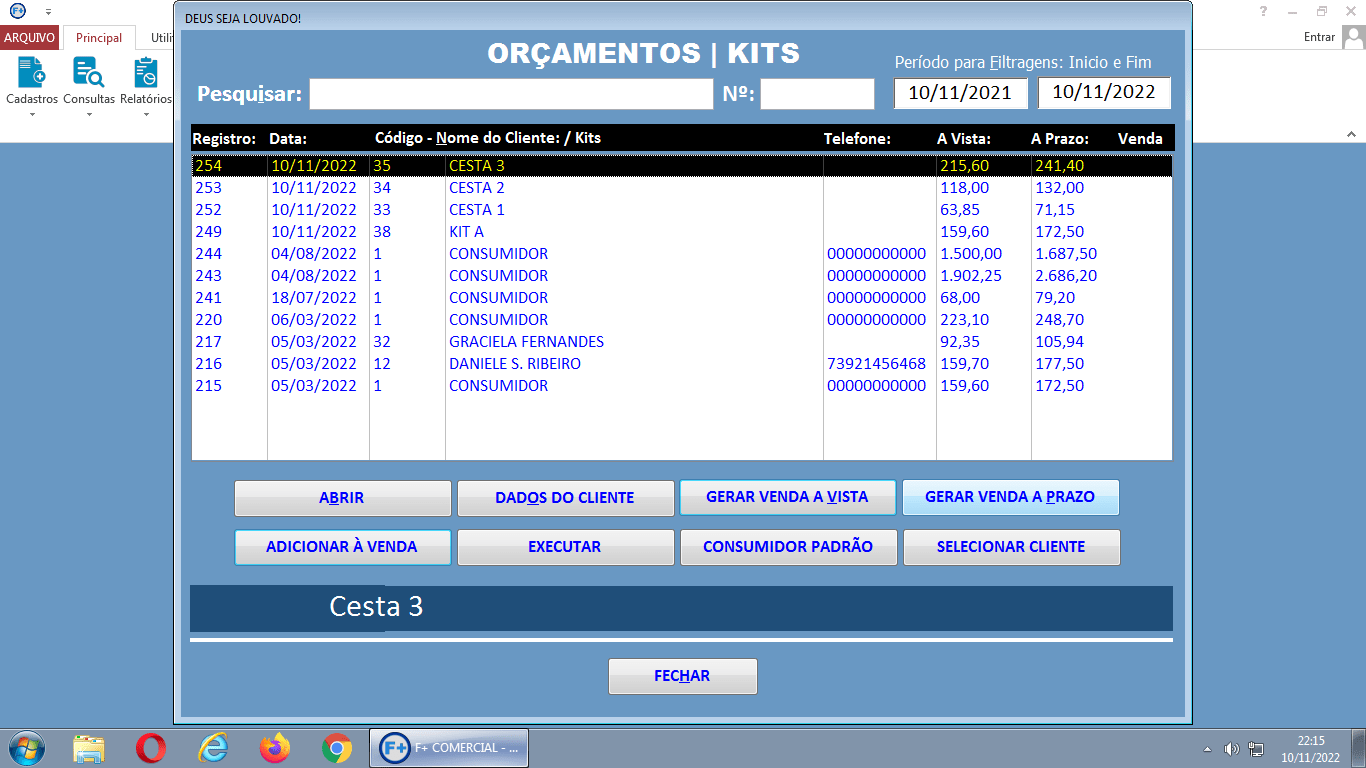Click the Registro column header
Viewport: 1366px width, 768px height.
tap(224, 139)
